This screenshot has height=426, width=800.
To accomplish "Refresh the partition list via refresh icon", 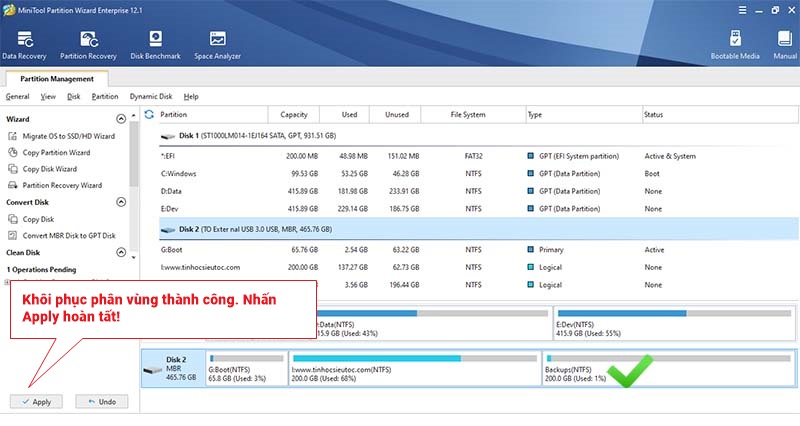I will pos(149,114).
